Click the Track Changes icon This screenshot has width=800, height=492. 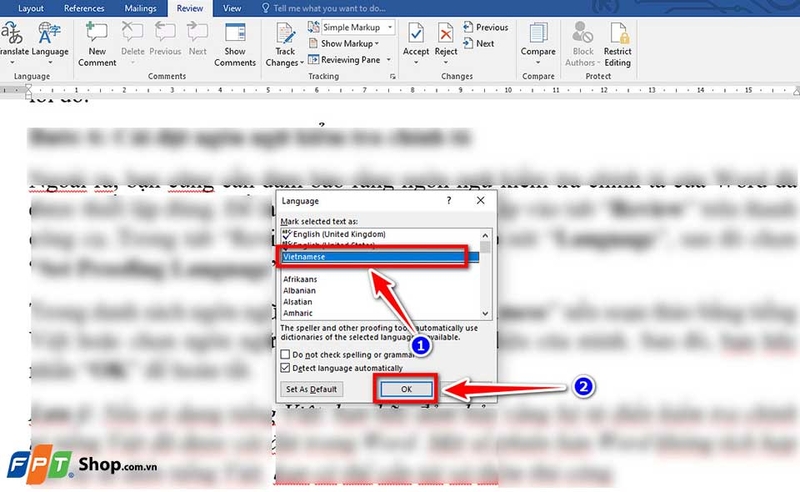coord(285,34)
